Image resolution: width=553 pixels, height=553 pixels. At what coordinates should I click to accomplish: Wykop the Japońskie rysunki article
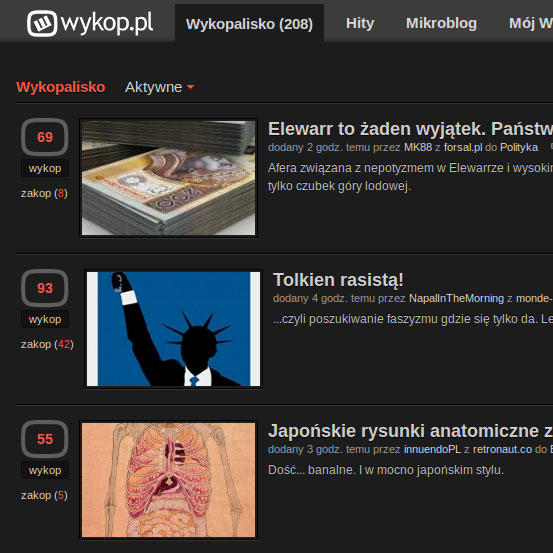pyautogui.click(x=45, y=470)
